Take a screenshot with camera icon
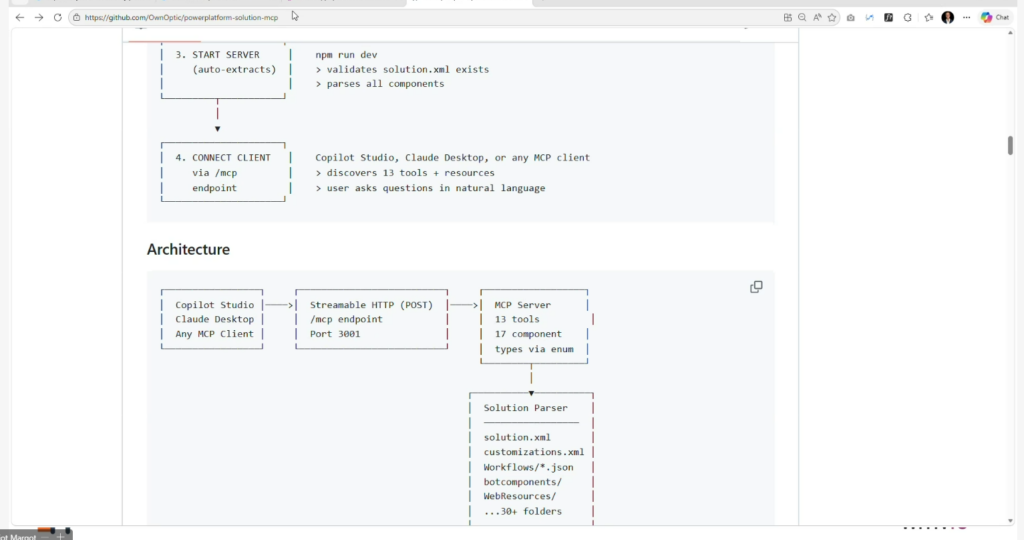Screen dimensions: 1024x540 coord(850,17)
